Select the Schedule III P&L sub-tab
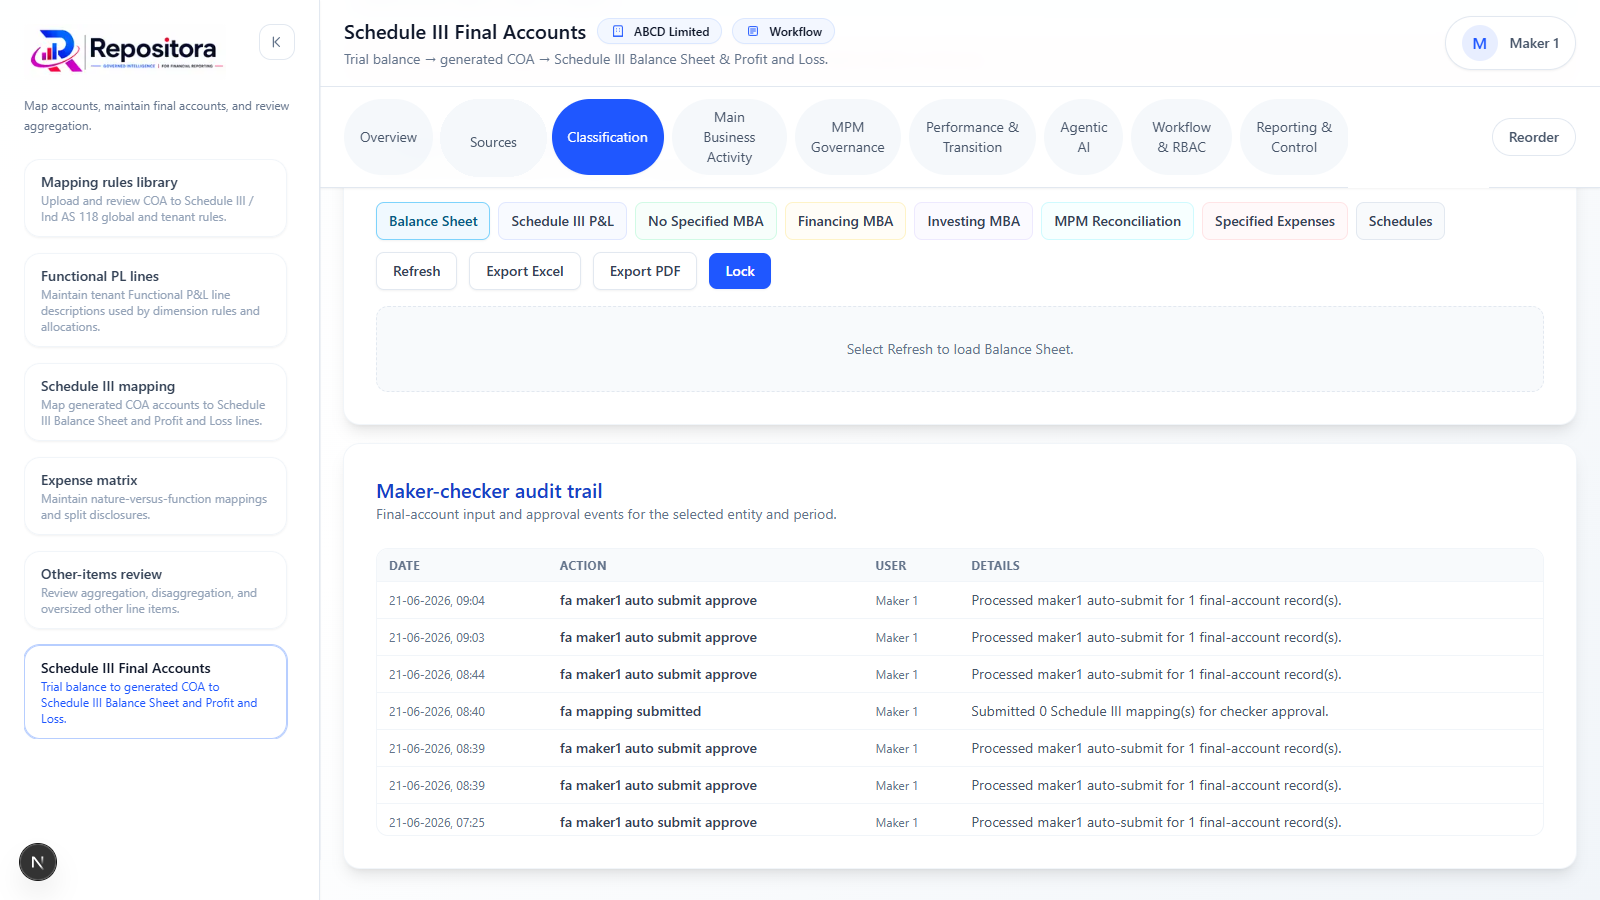This screenshot has width=1600, height=900. [562, 221]
